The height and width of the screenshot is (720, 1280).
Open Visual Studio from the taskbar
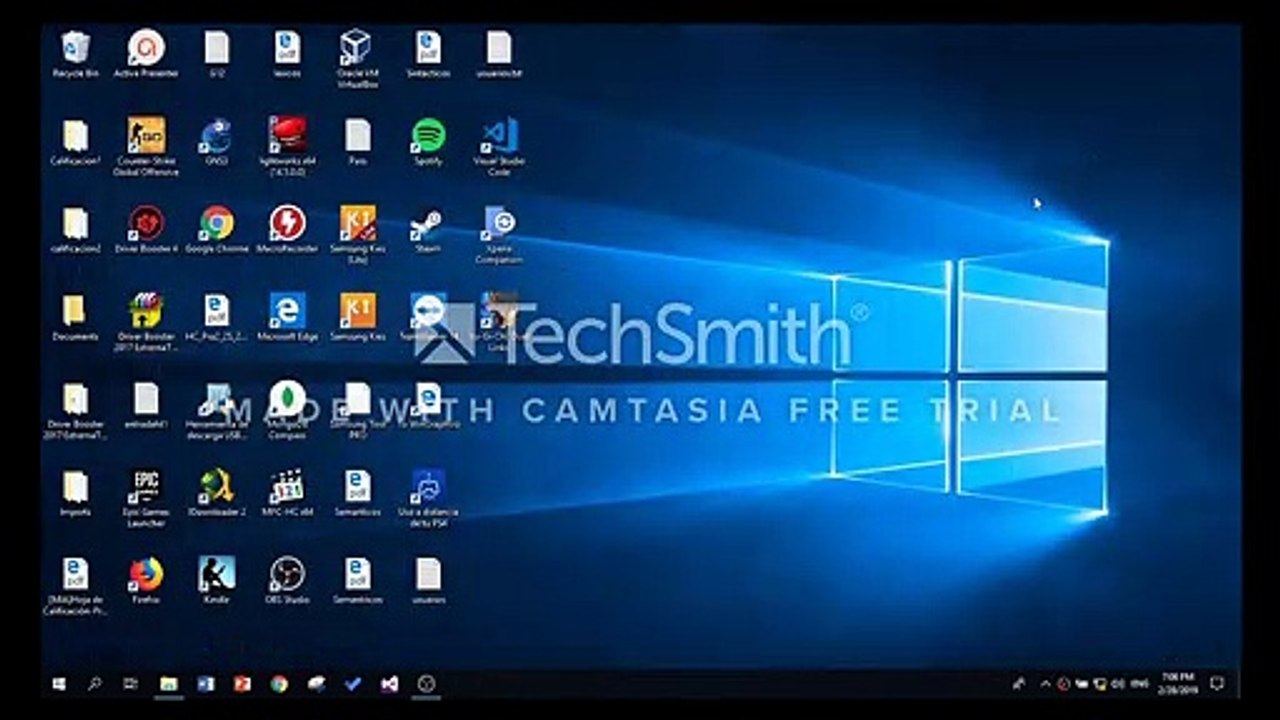(x=390, y=684)
